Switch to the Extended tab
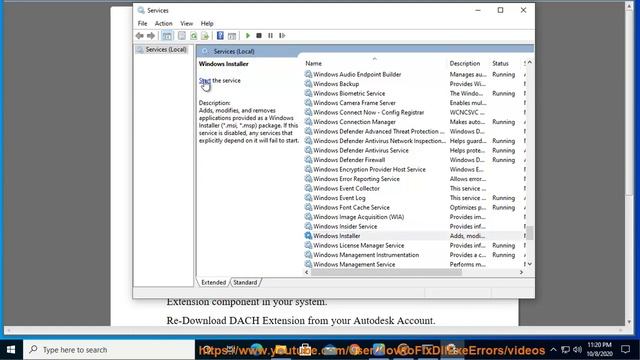 tap(213, 282)
